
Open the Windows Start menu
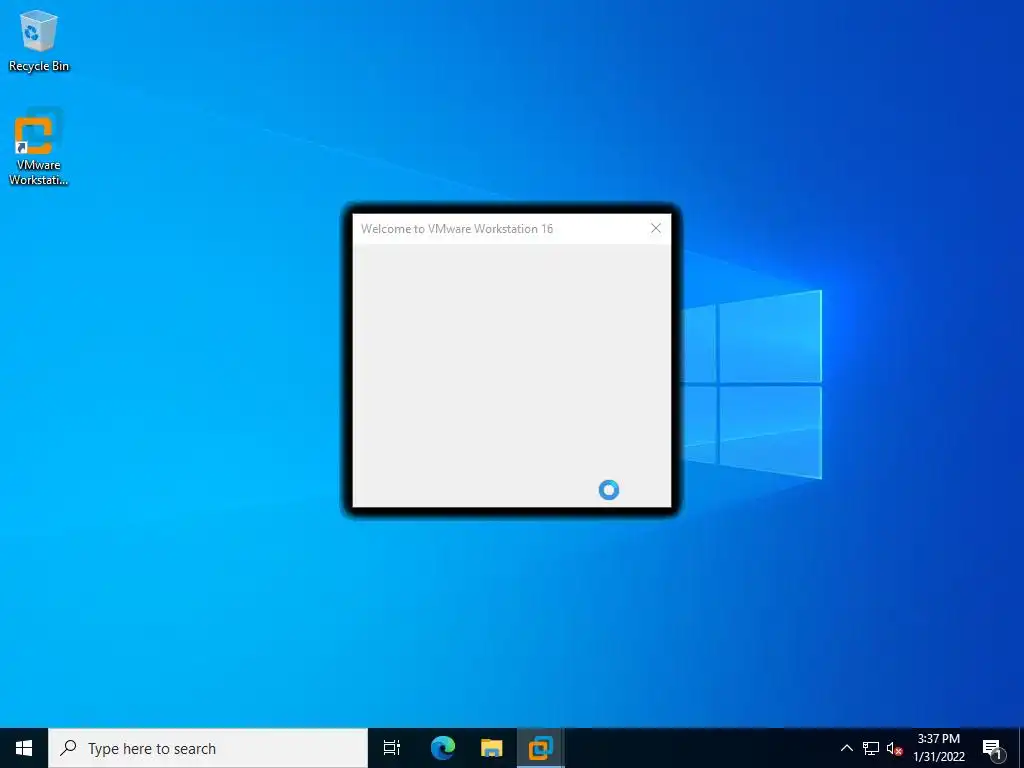(x=24, y=748)
